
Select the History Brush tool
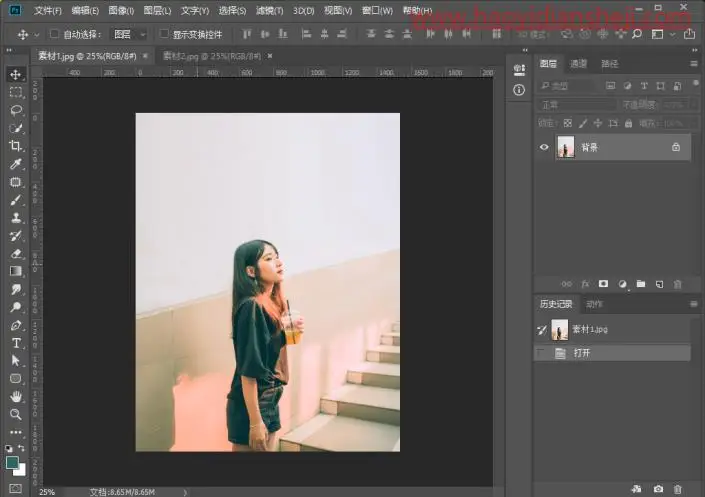[16, 236]
